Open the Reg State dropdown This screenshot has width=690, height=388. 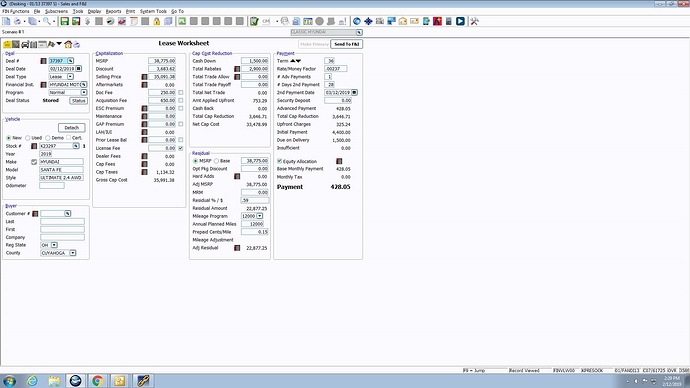(54, 245)
